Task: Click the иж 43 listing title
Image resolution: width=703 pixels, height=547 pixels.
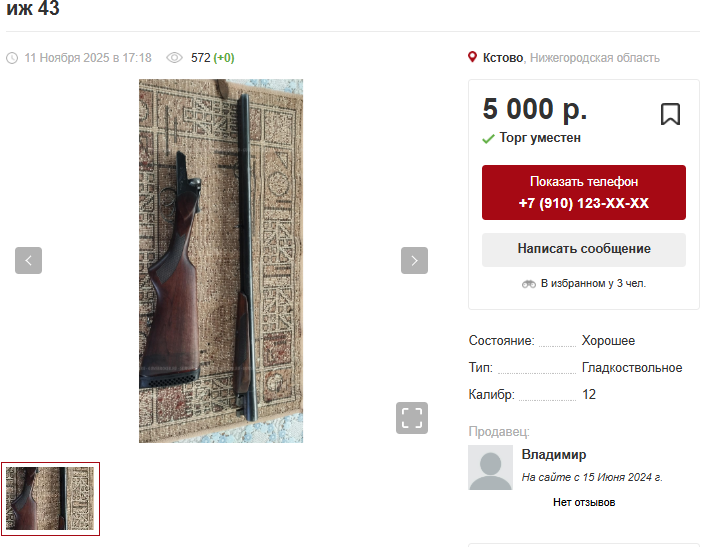Action: 33,8
